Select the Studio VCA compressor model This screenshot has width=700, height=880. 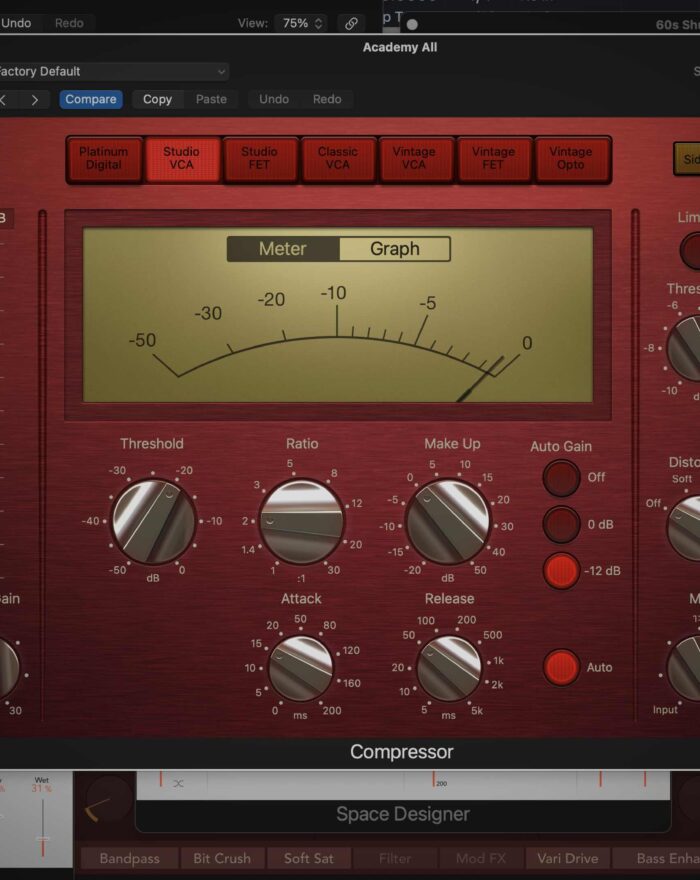(182, 159)
